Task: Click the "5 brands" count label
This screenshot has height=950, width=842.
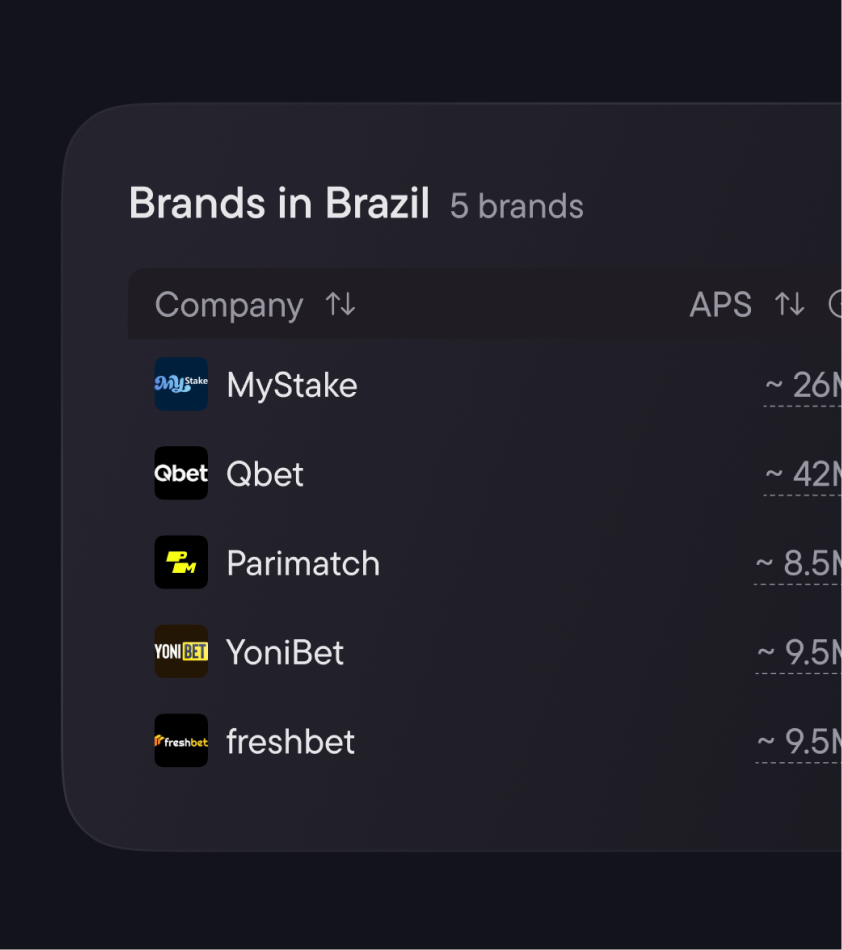Action: 516,206
